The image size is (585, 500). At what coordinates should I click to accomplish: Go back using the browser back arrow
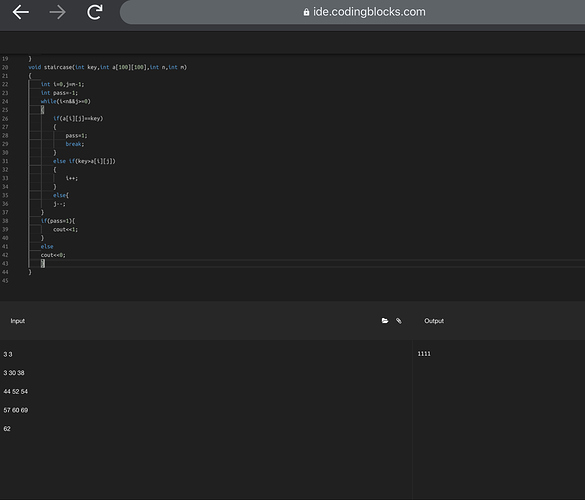[x=21, y=12]
